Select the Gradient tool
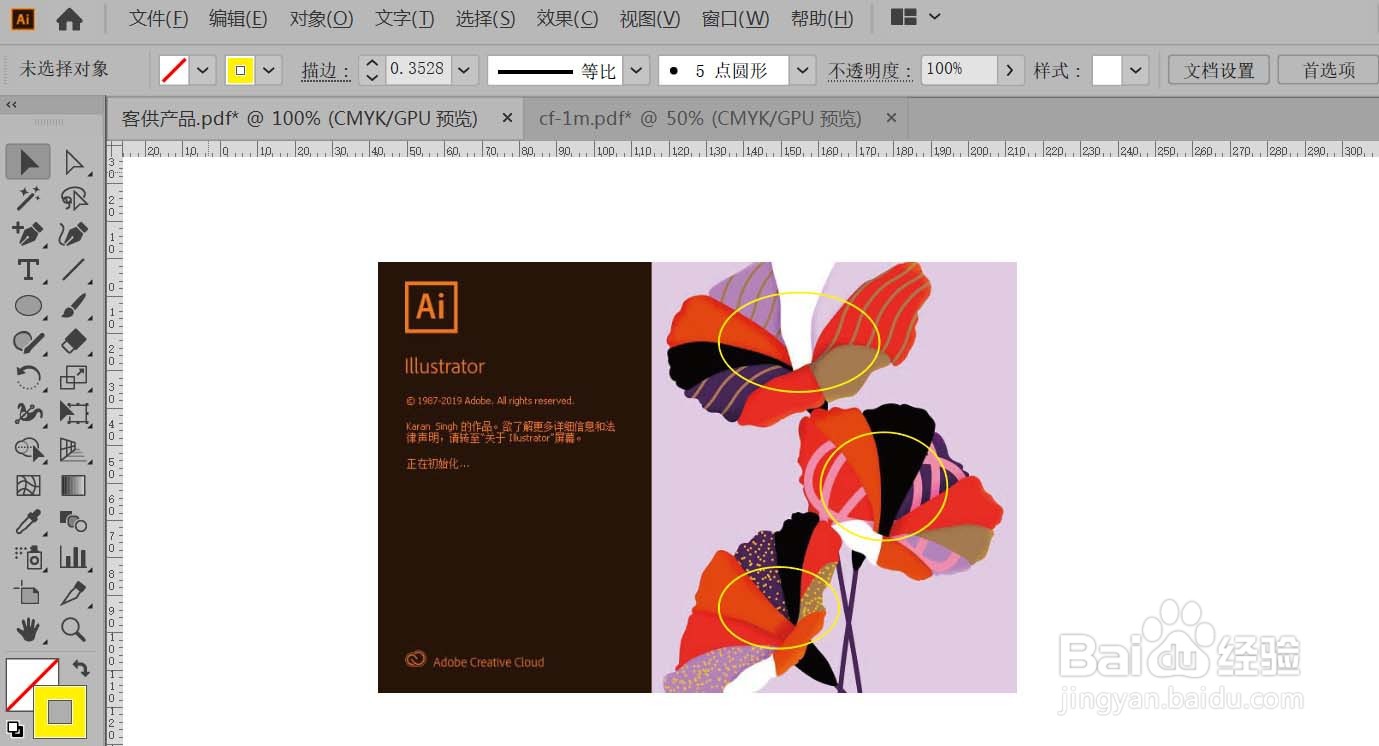 coord(74,485)
